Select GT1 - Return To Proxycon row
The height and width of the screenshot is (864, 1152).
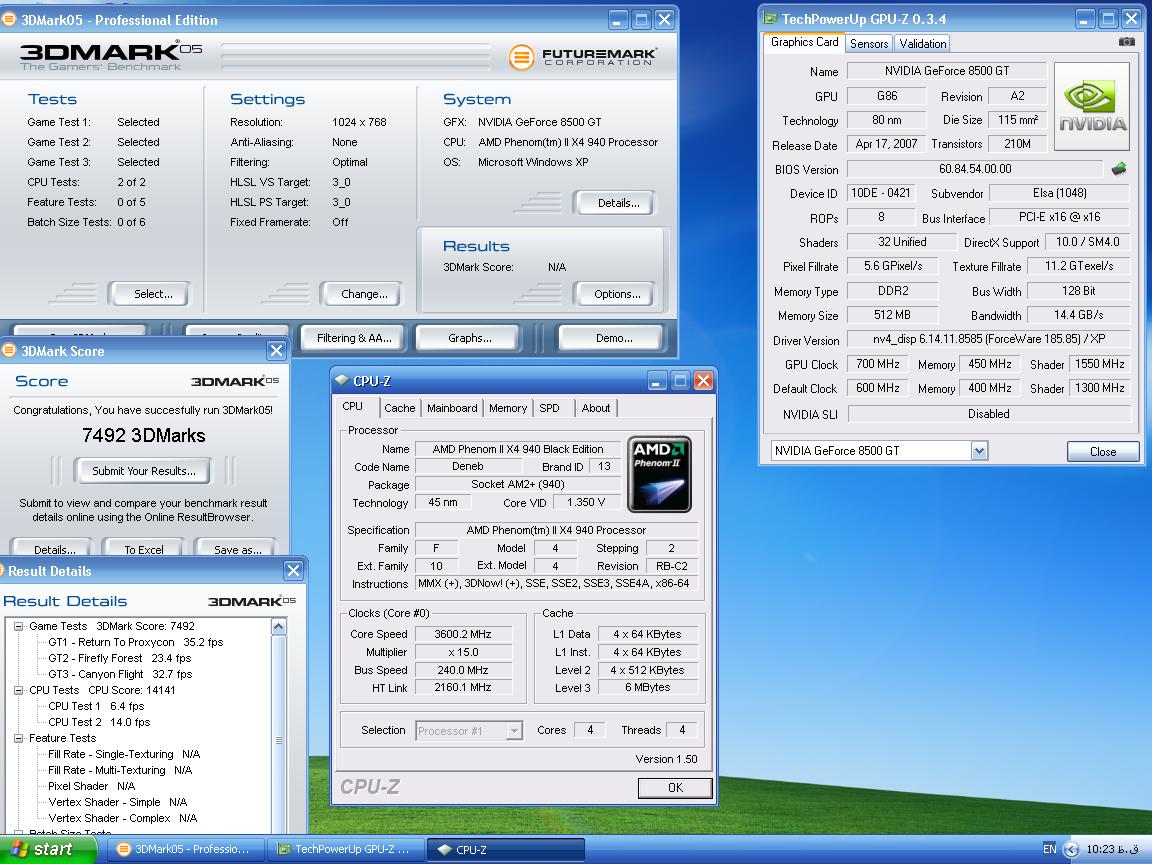(x=135, y=642)
